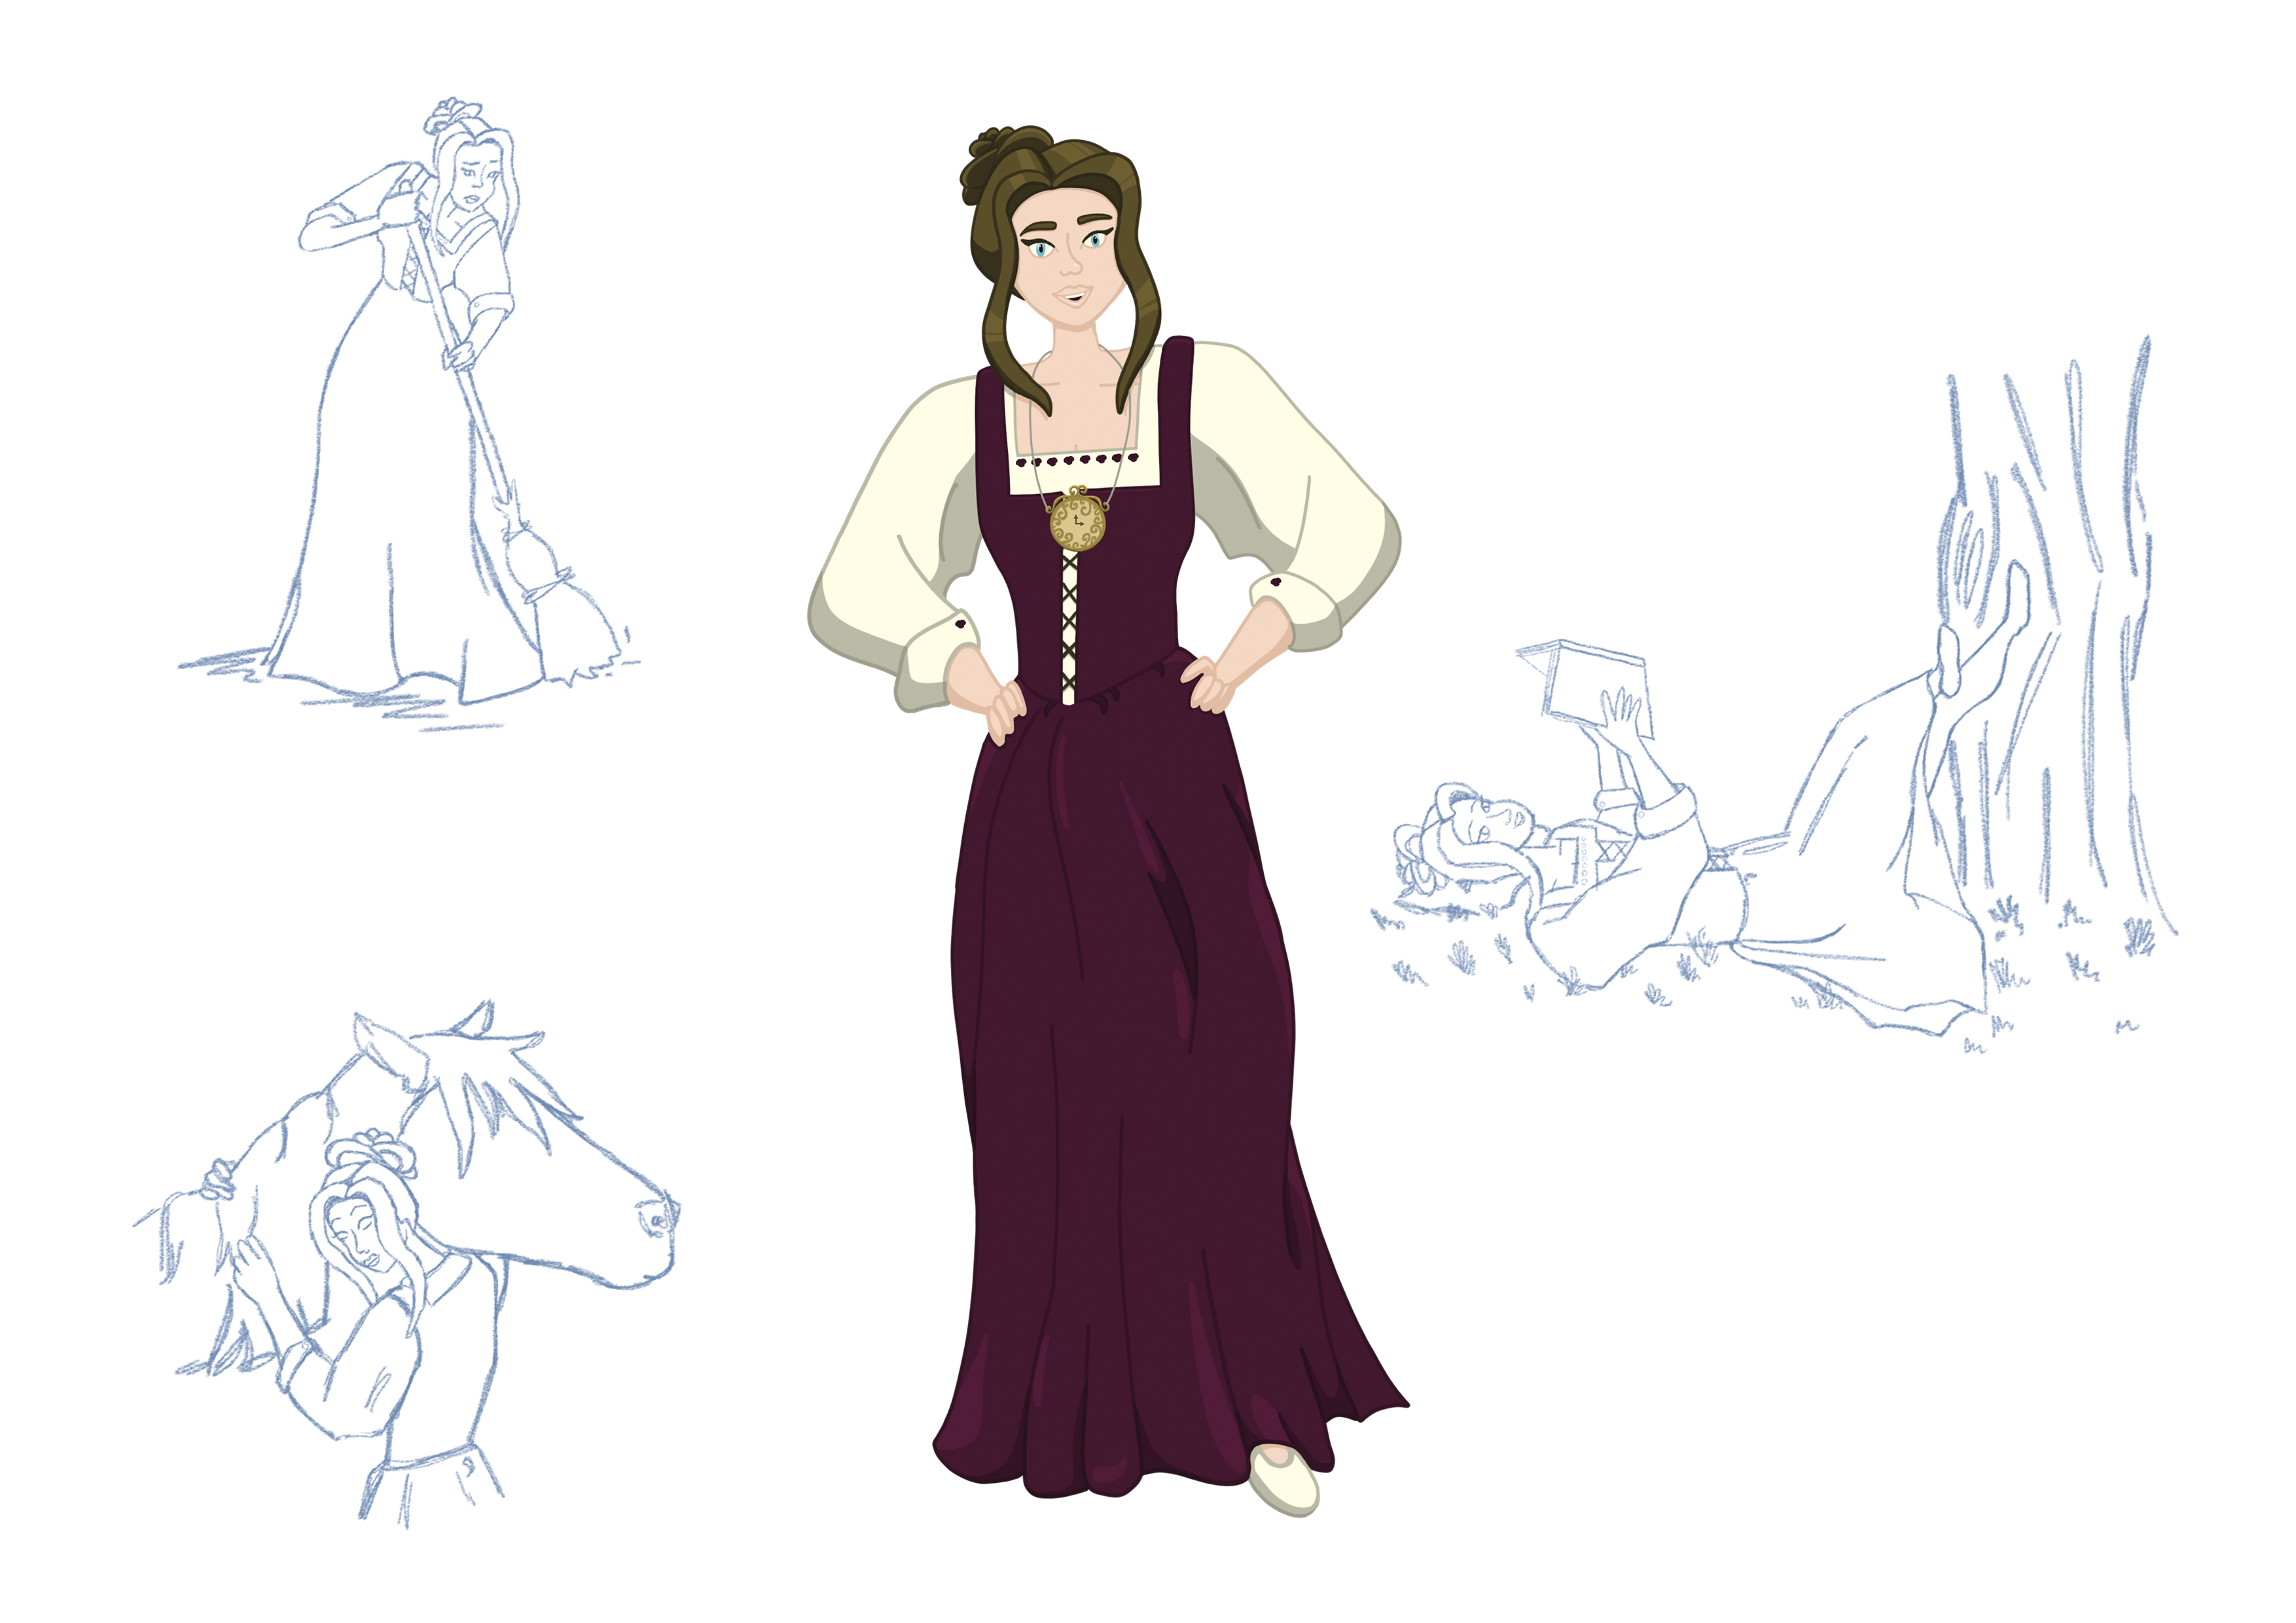Click the colored woman's face
This screenshot has width=2296, height=1623.
1070,262
